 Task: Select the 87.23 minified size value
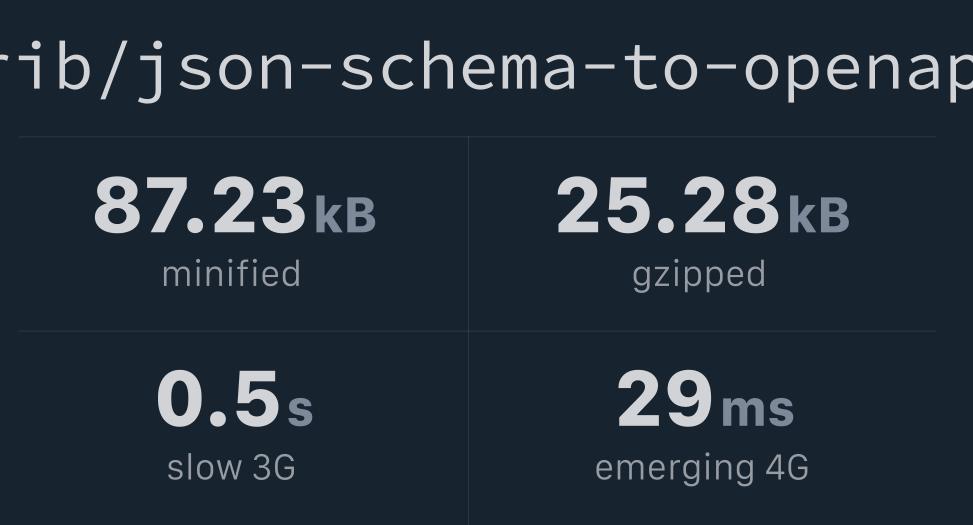click(x=200, y=205)
